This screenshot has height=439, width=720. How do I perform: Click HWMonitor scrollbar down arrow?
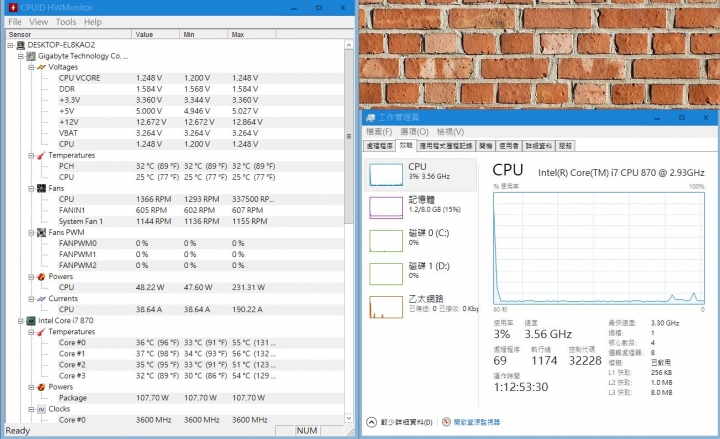[x=349, y=418]
